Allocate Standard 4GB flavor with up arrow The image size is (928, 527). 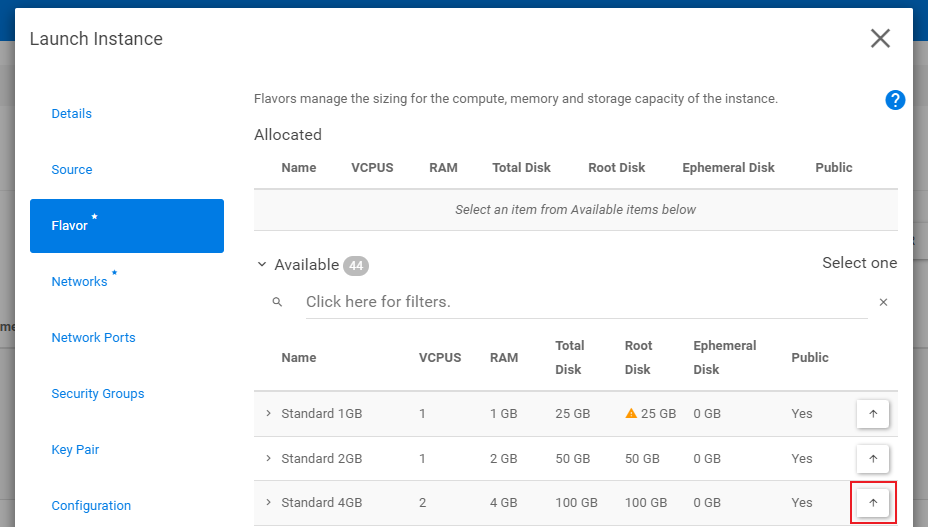pyautogui.click(x=873, y=503)
